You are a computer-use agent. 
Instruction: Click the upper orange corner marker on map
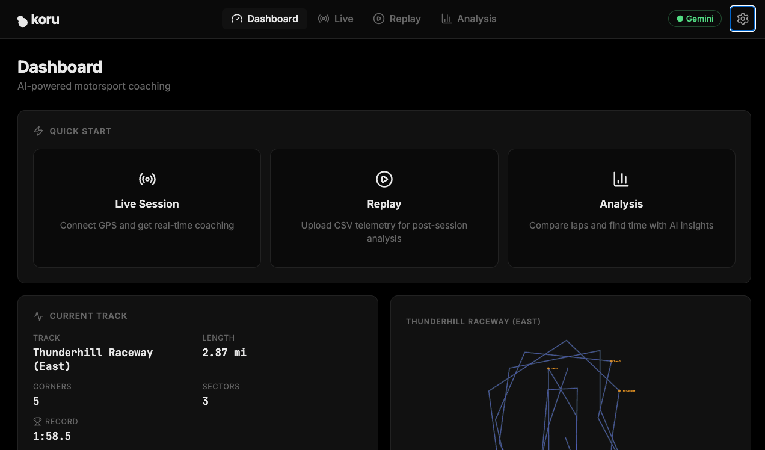pyautogui.click(x=615, y=360)
